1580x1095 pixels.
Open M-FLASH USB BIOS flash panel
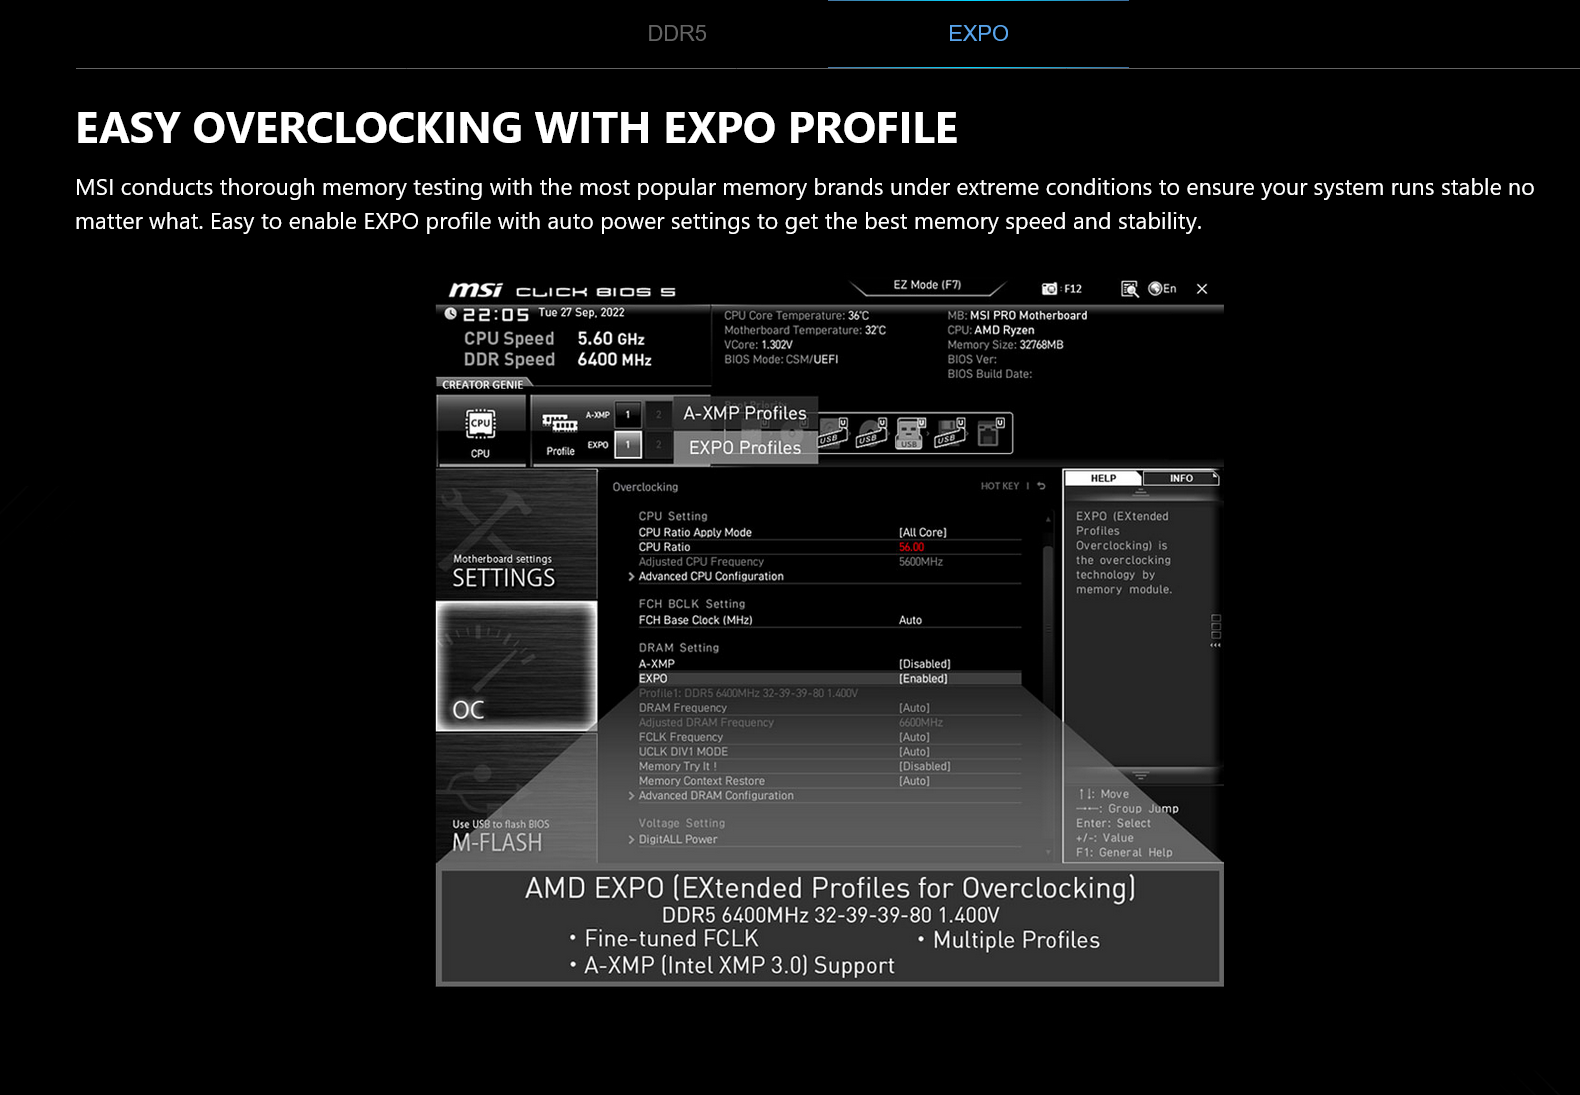coord(516,800)
